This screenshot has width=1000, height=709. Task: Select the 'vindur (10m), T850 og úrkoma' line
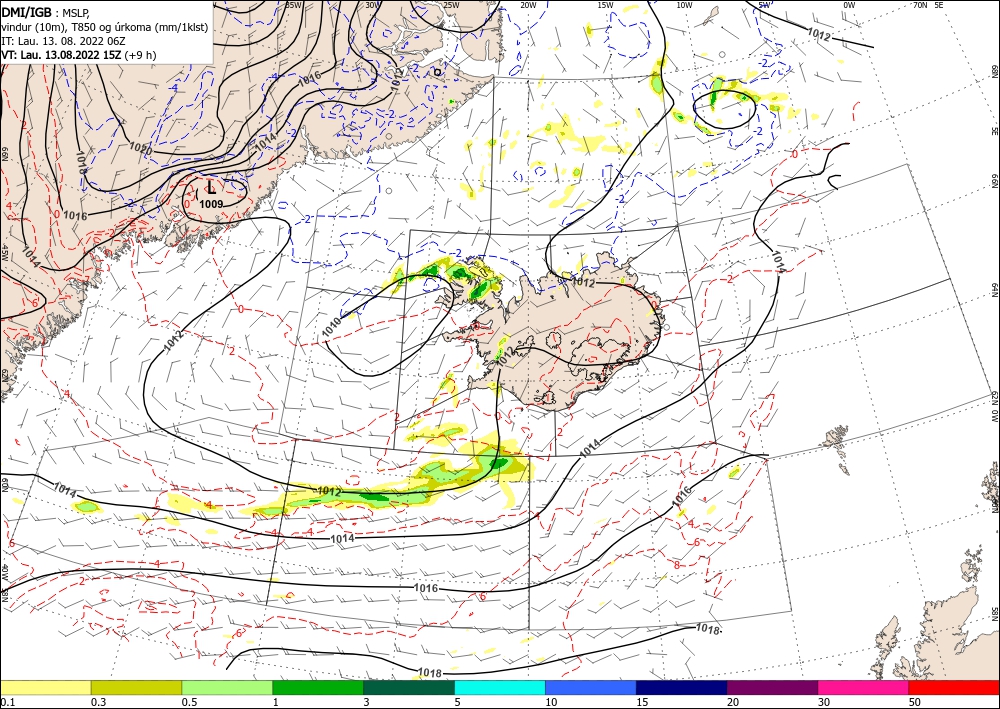(x=105, y=27)
